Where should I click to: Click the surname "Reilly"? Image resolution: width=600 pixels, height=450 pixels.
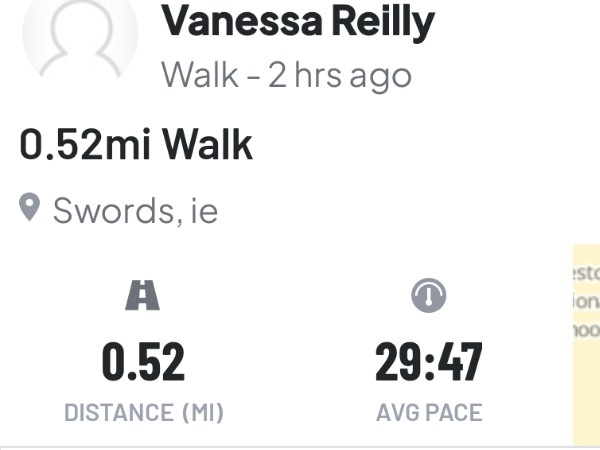click(x=377, y=22)
